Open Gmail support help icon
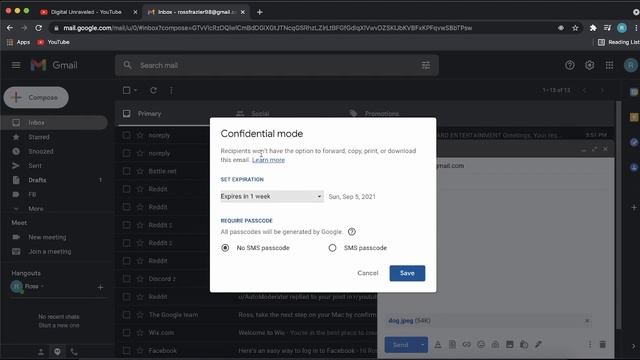640x360 pixels. click(569, 65)
